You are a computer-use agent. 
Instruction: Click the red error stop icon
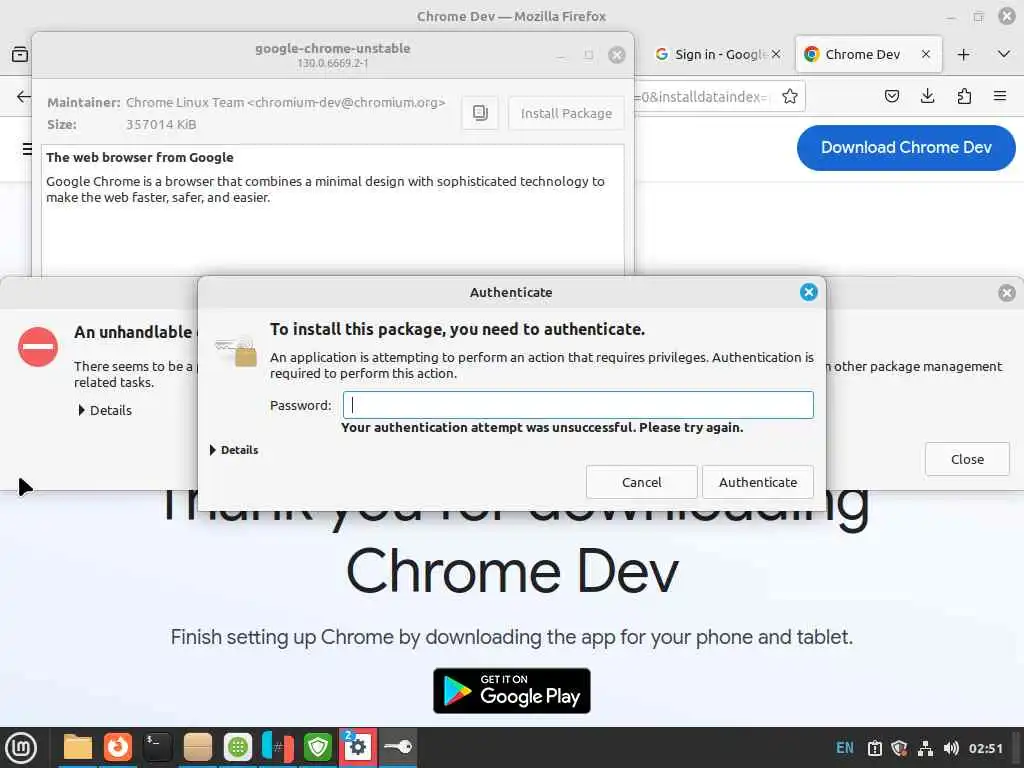point(38,346)
